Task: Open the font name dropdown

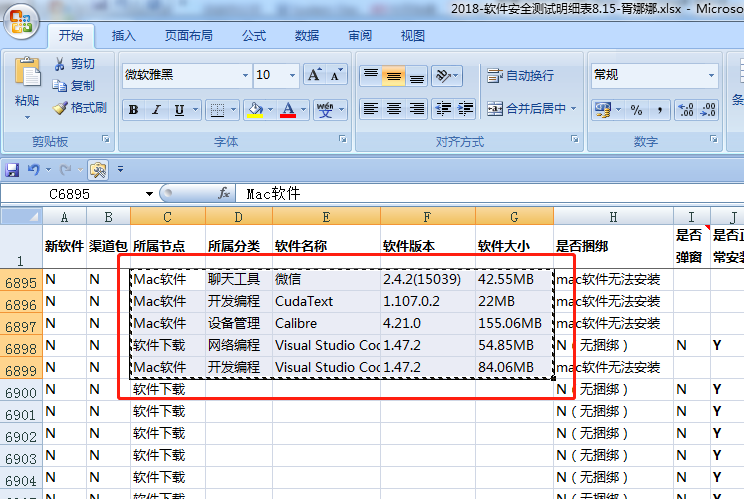Action: 245,75
